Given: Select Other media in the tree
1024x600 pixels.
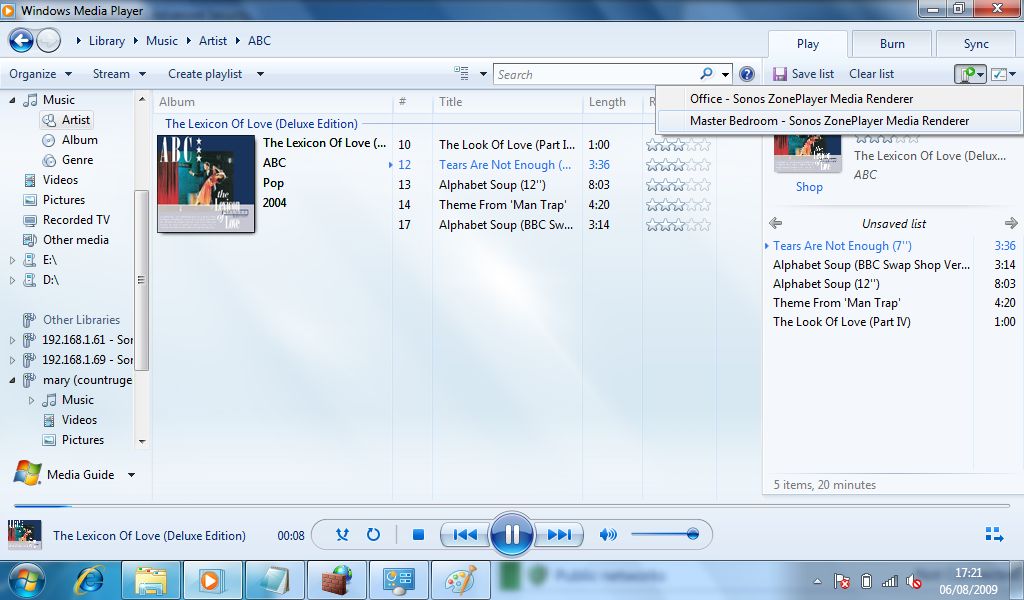Looking at the screenshot, I should tap(76, 240).
